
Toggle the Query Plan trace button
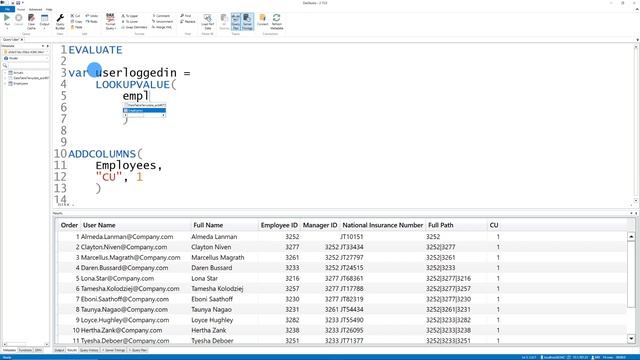236,22
